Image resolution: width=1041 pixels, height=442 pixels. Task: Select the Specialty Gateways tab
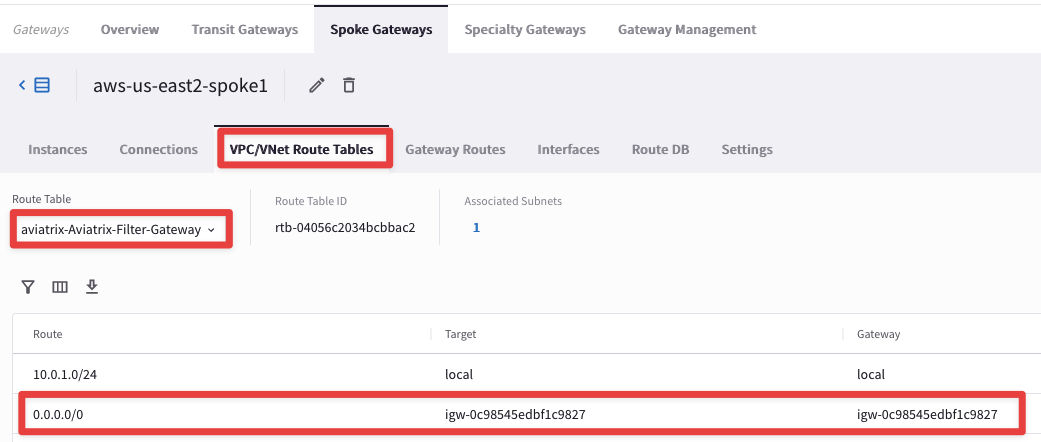click(x=525, y=29)
